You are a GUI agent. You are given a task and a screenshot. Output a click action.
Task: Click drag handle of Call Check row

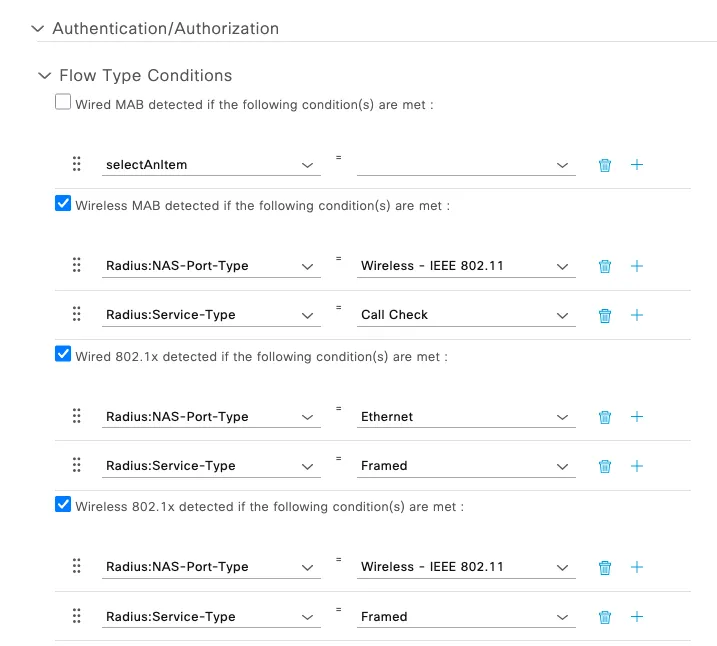pos(76,314)
